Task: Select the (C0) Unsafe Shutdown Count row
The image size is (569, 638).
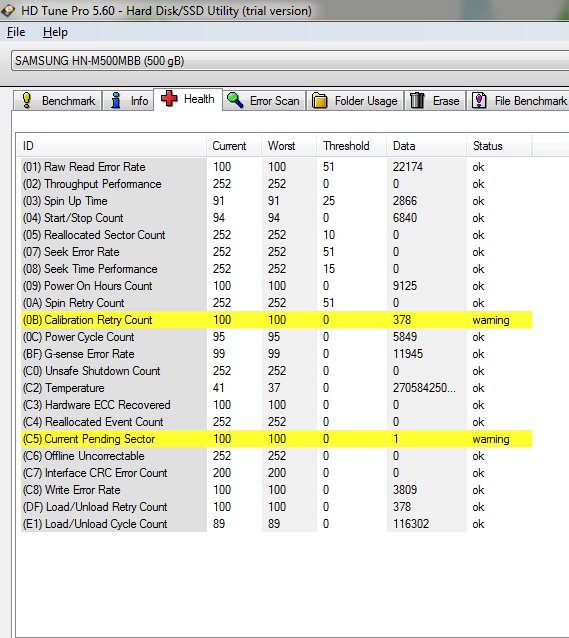Action: coord(276,371)
